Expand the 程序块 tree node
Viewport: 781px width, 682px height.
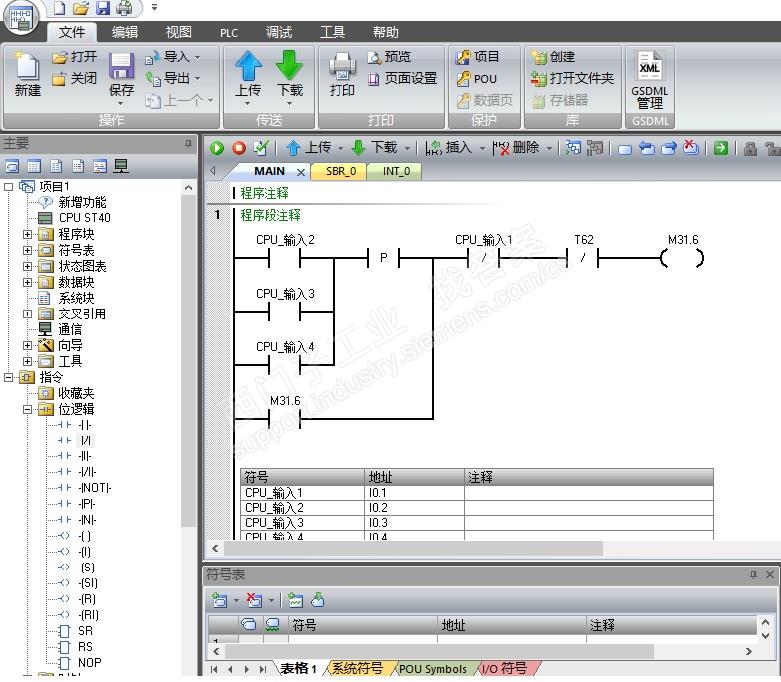tap(27, 234)
